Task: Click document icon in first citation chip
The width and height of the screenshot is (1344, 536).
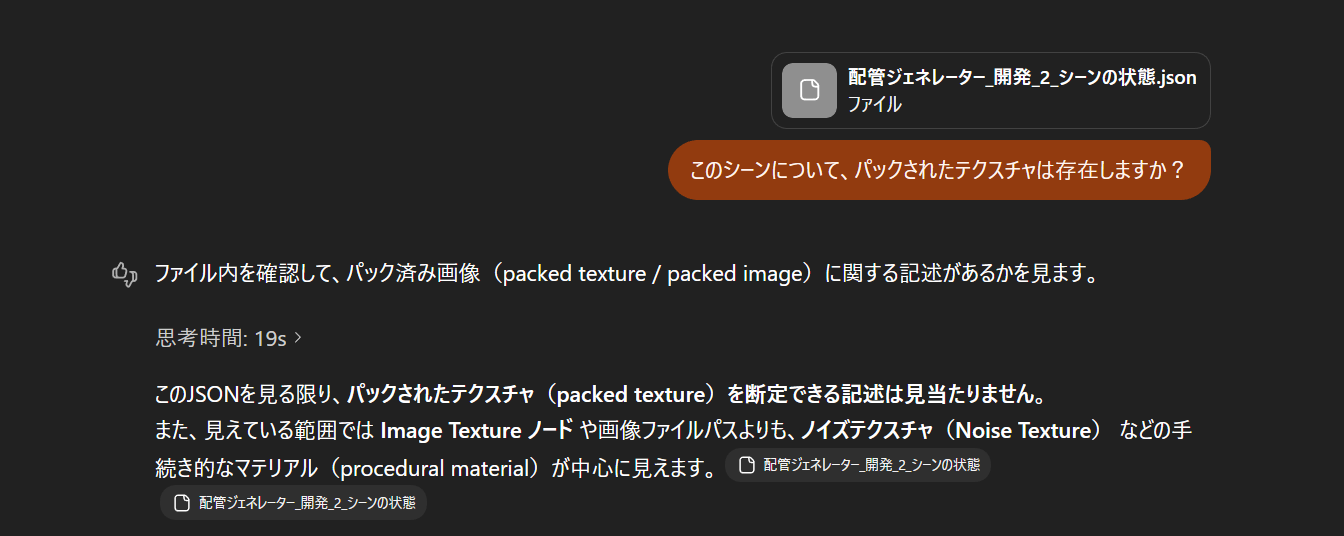Action: click(x=746, y=465)
